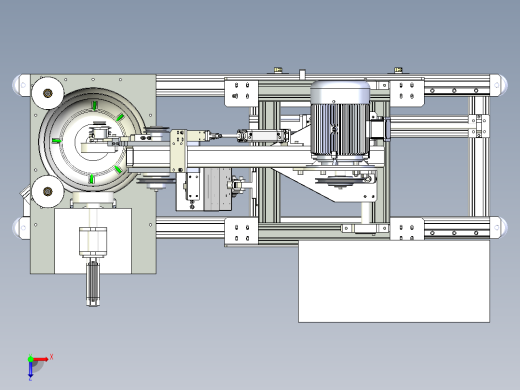The height and width of the screenshot is (390, 520).
Task: Select the upper white roller beside the bowl
Action: tap(48, 93)
